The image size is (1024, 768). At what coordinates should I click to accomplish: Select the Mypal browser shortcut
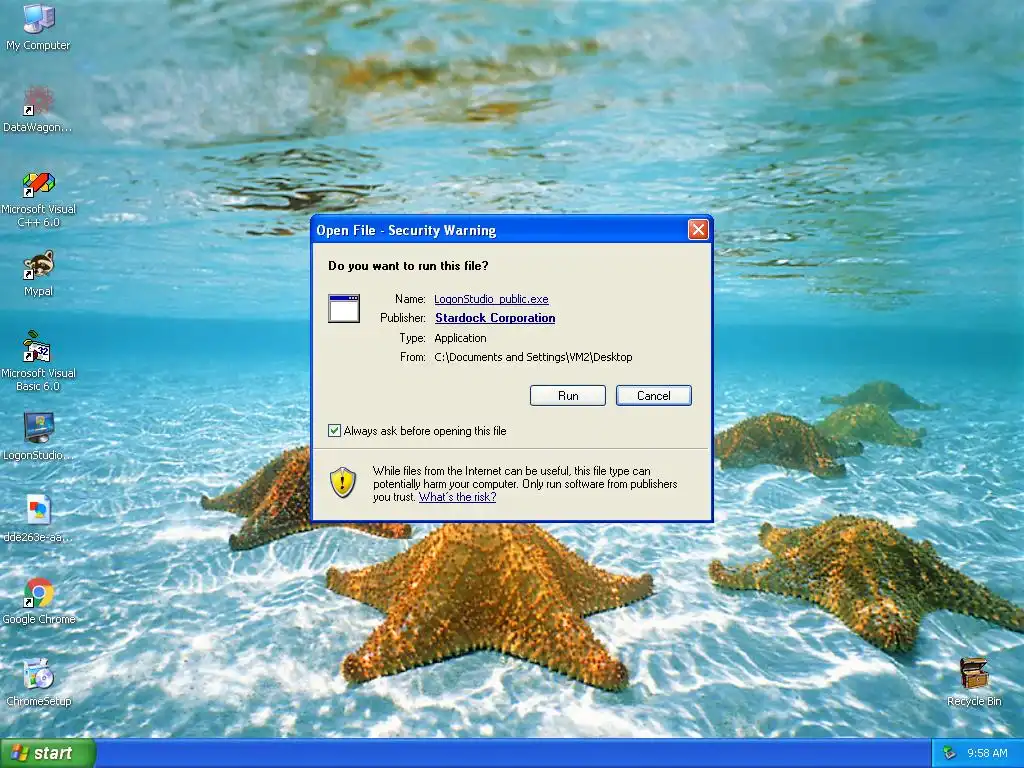(38, 274)
